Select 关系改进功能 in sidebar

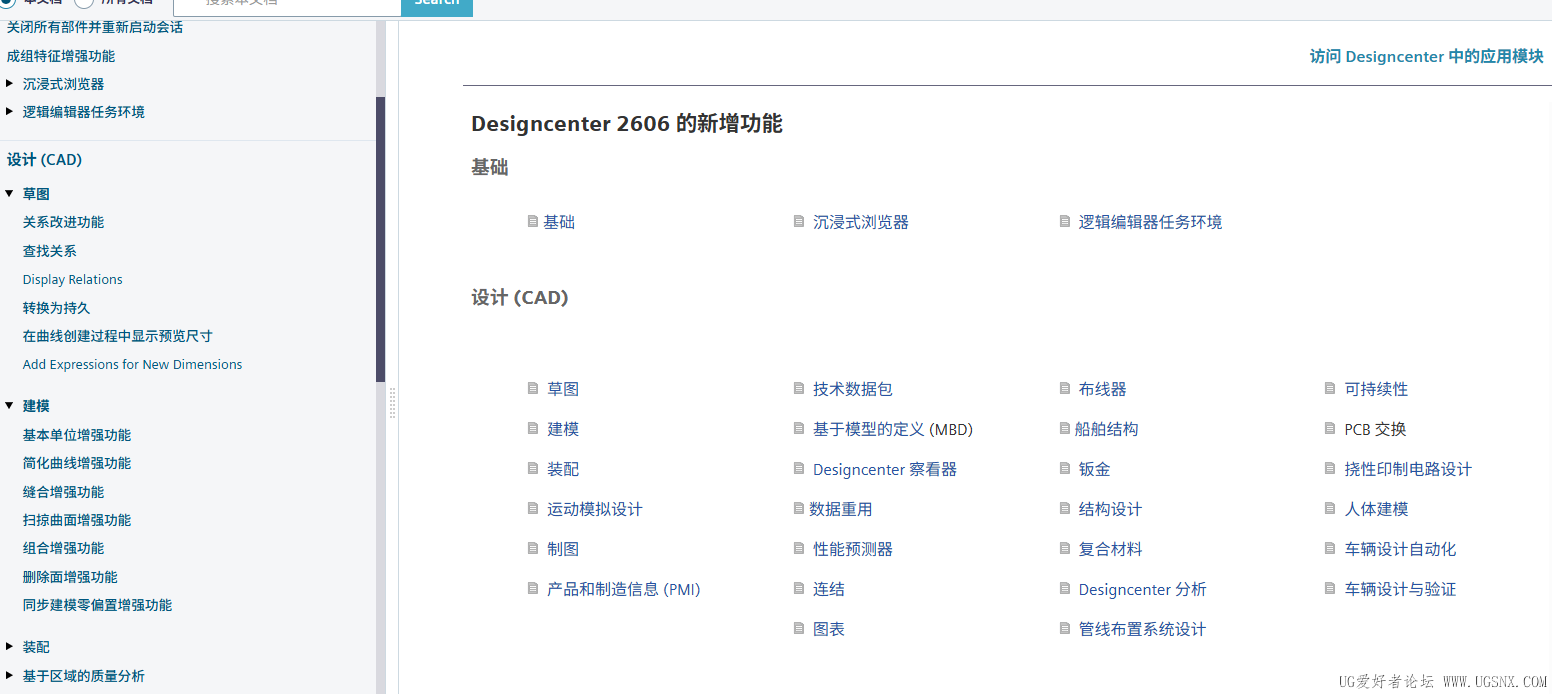pos(63,222)
